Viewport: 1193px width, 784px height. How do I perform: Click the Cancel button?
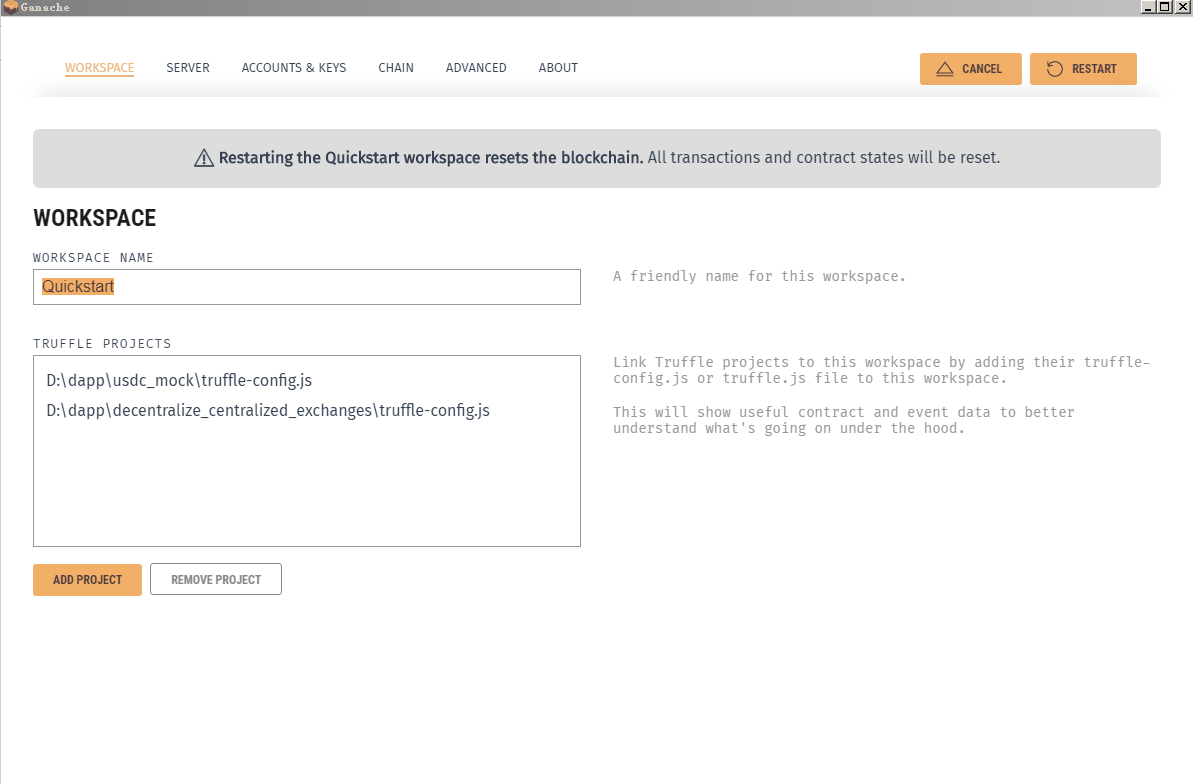click(x=970, y=69)
